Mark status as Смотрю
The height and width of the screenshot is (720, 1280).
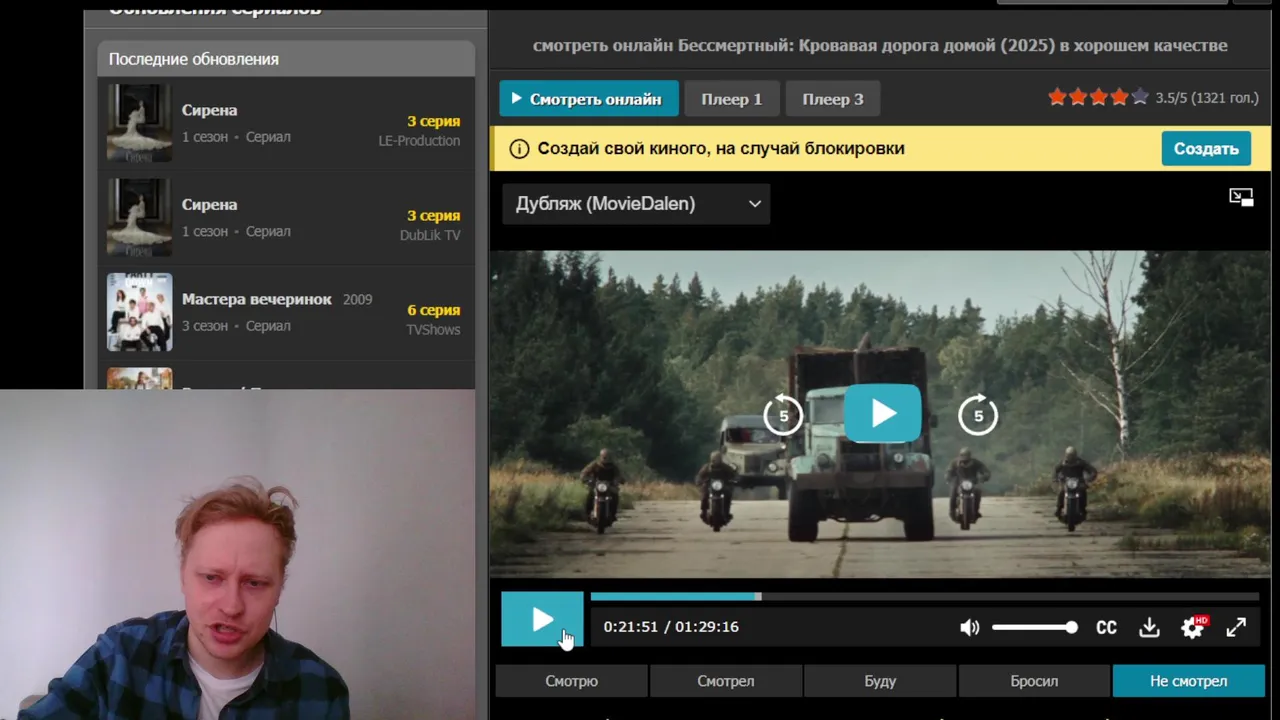(571, 681)
